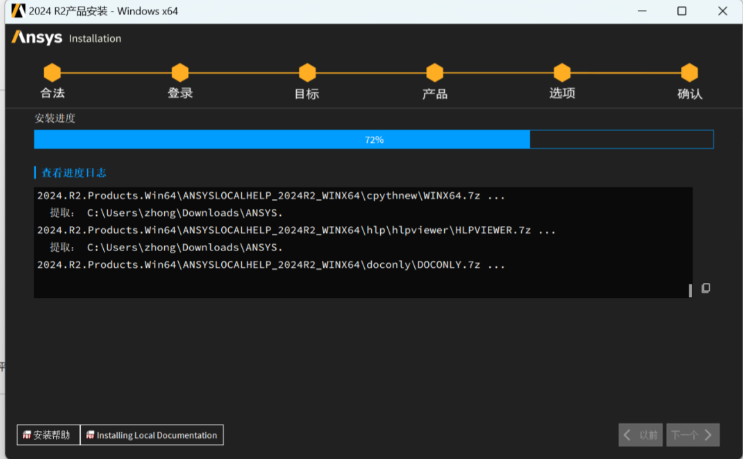Jump to the 目标 step hexagon

[x=307, y=73]
